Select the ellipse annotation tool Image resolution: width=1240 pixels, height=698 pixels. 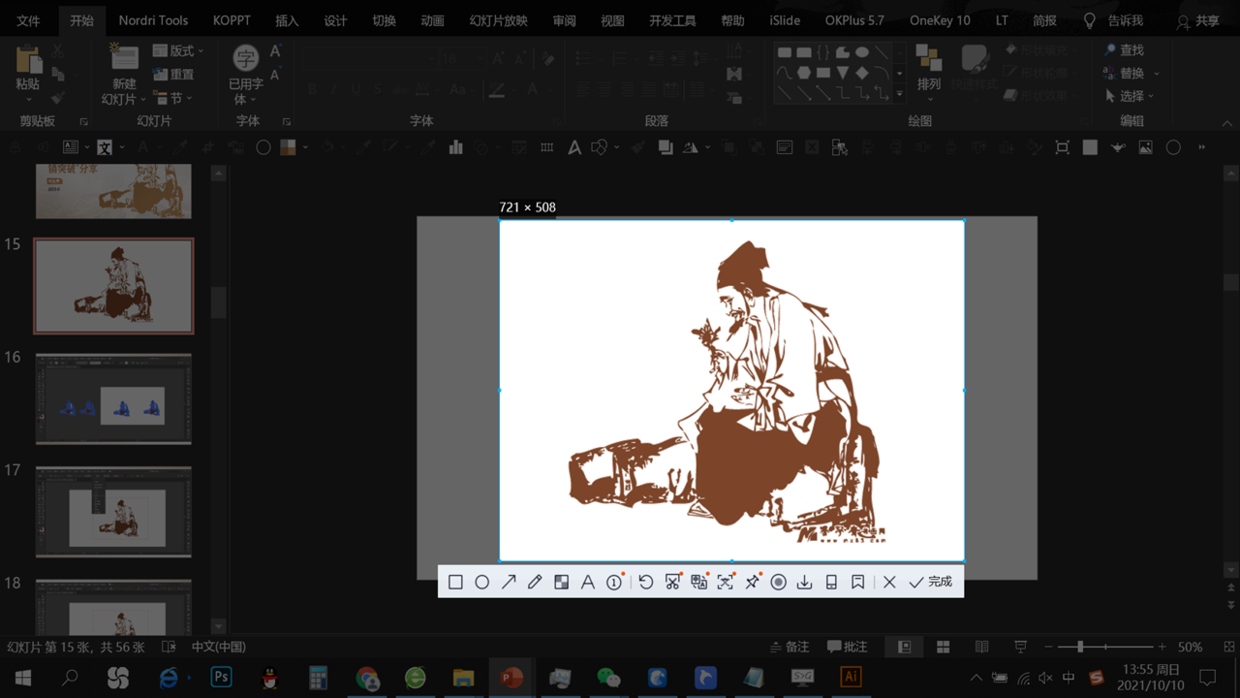pos(482,582)
